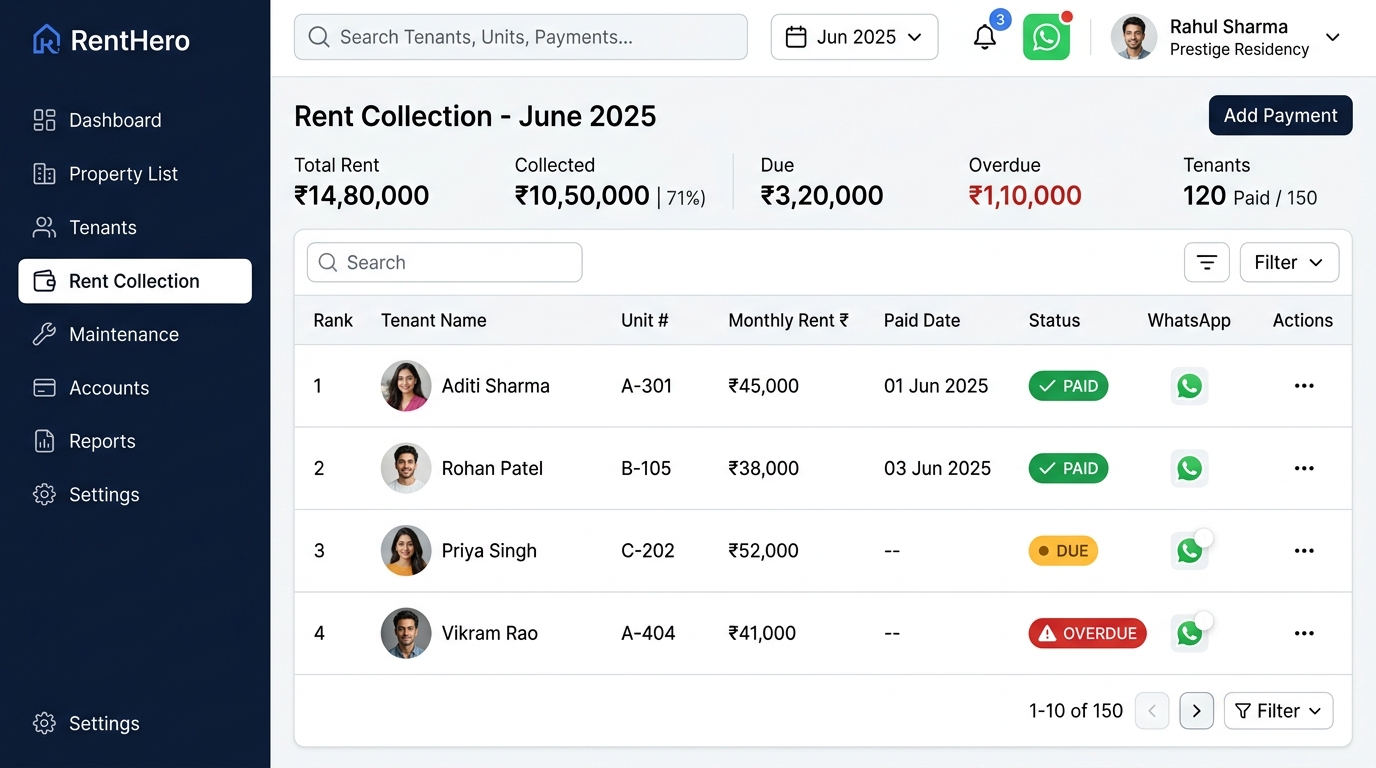Image resolution: width=1376 pixels, height=768 pixels.
Task: Open the green WhatsApp header icon
Action: pyautogui.click(x=1046, y=37)
